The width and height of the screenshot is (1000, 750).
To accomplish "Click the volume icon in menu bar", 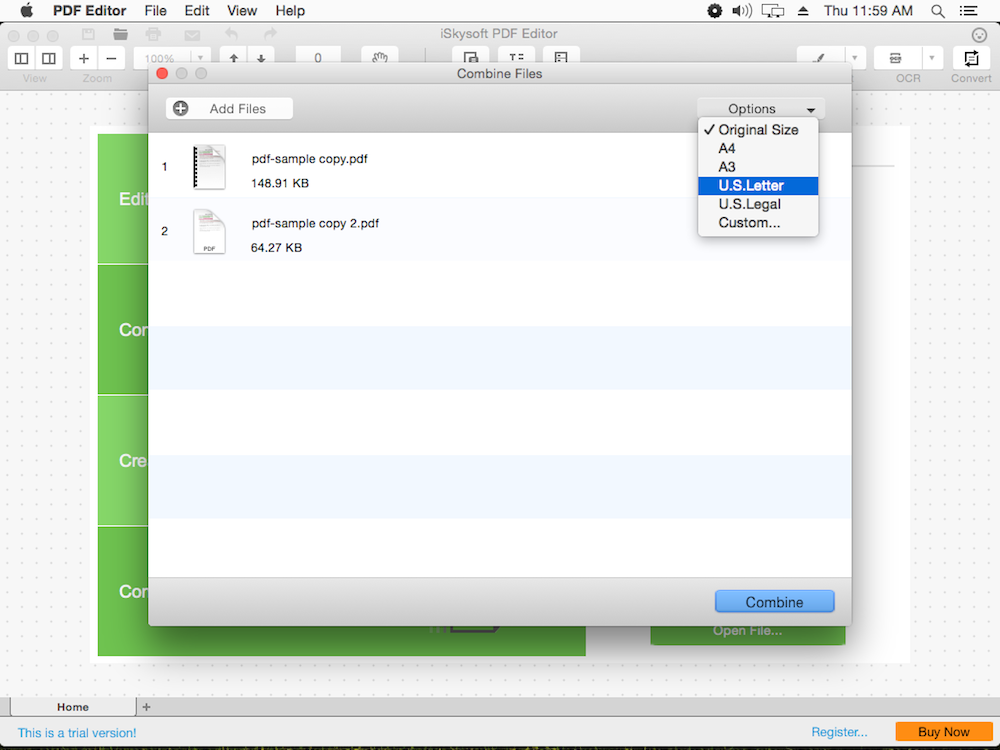I will point(742,11).
